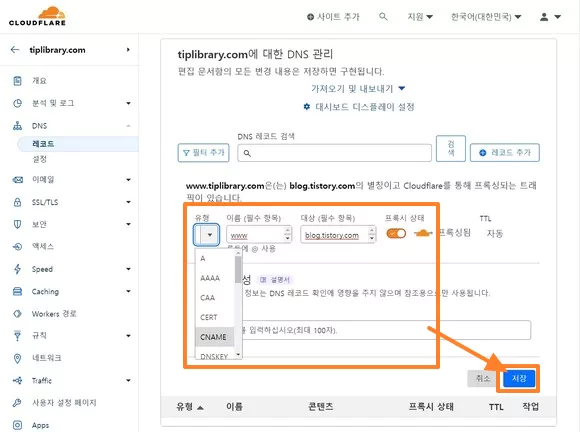Screen dimensions: 580x432
Task: Click the Apps icon in sidebar
Action: click(x=17, y=425)
